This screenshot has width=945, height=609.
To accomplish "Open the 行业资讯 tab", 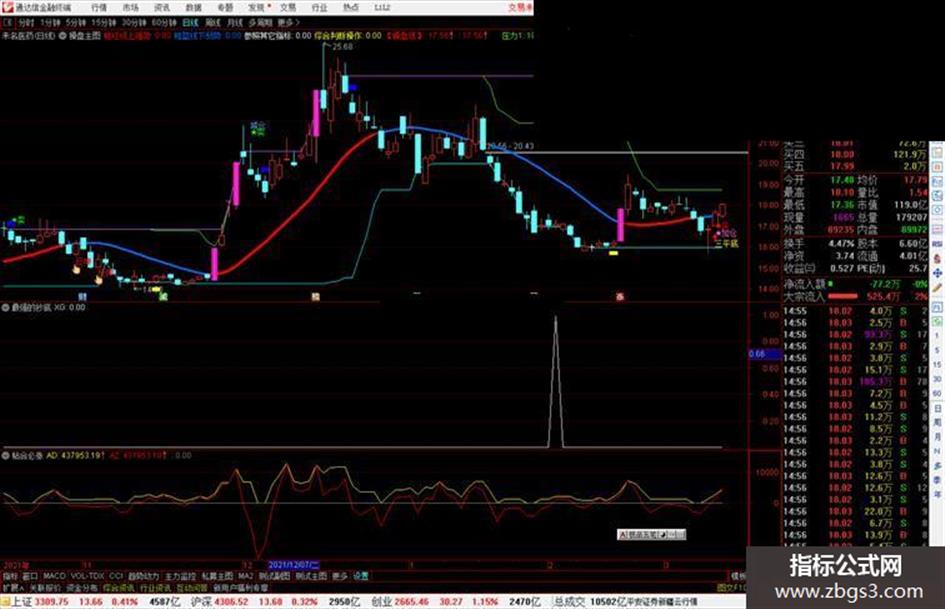I will click(155, 587).
